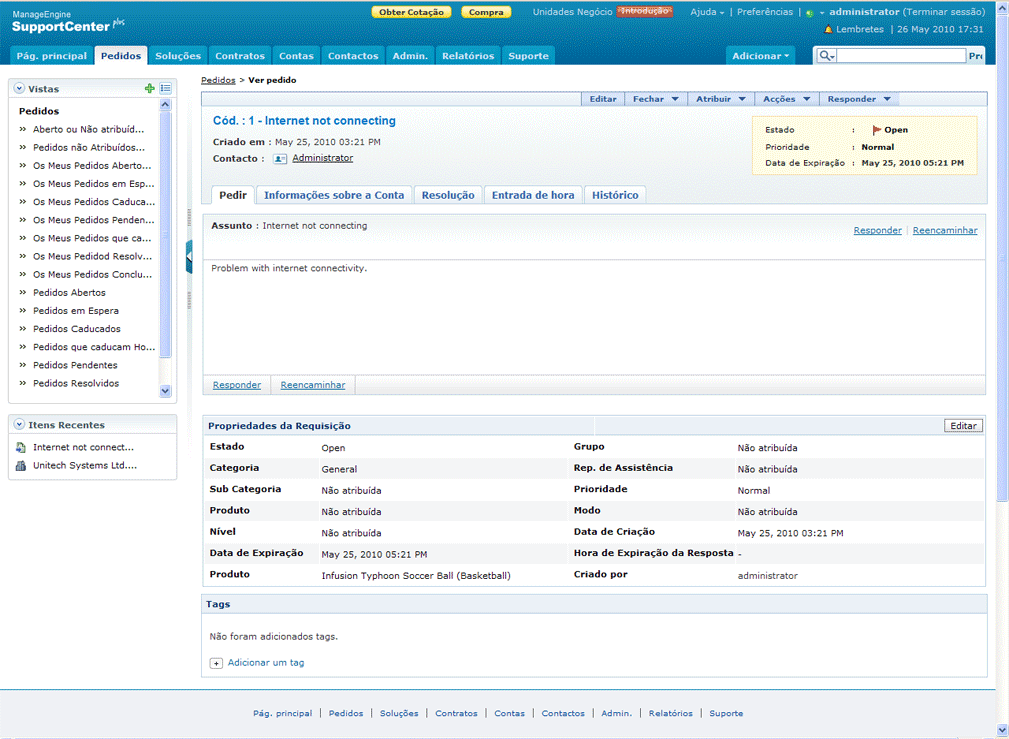
Task: Open the Administrator contact link
Action: point(322,158)
